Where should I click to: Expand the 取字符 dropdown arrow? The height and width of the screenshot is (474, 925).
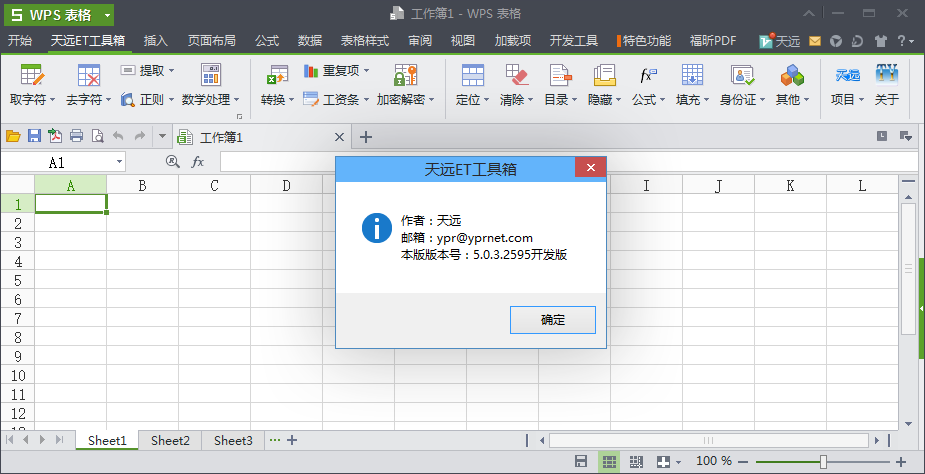click(53, 100)
